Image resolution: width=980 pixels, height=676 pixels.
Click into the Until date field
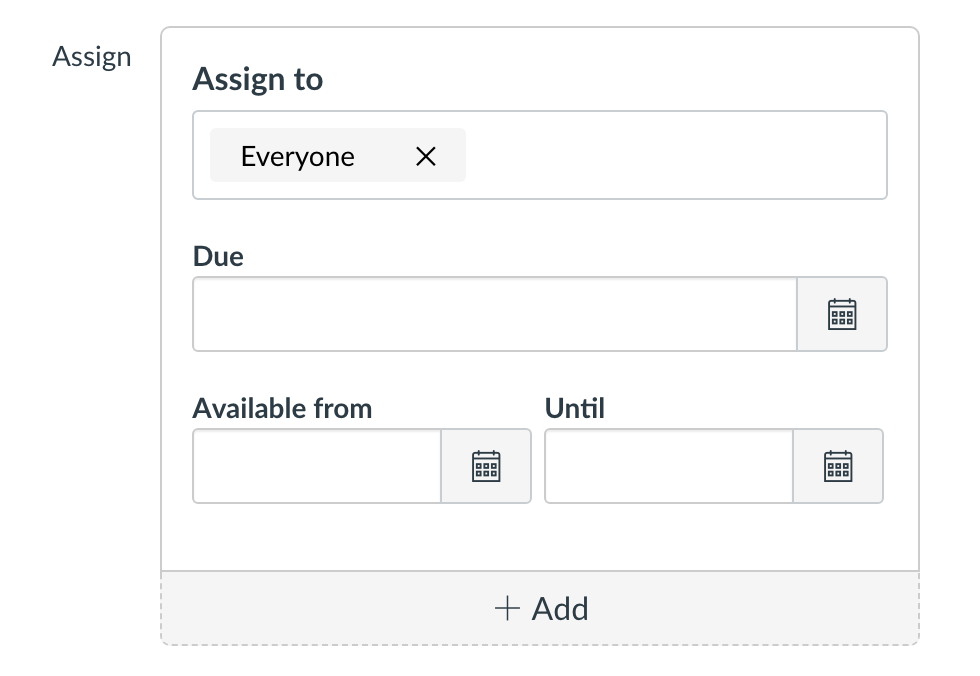[668, 466]
